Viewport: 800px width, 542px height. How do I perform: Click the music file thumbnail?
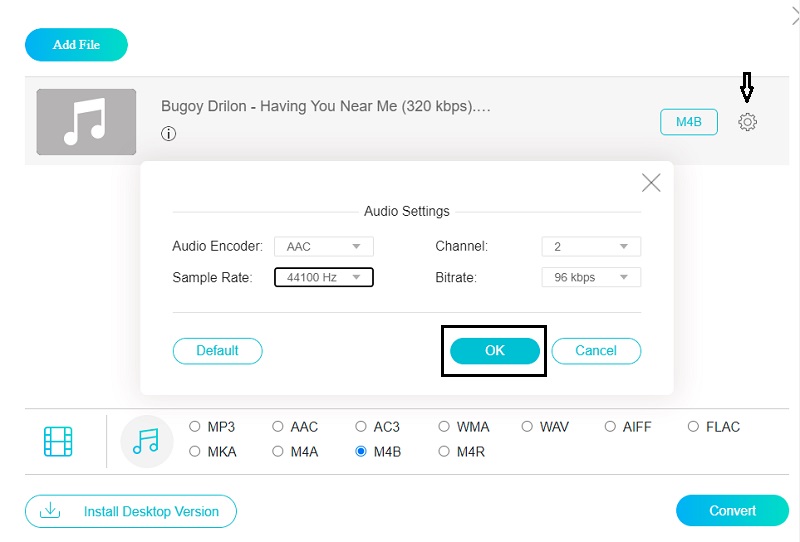[x=86, y=122]
